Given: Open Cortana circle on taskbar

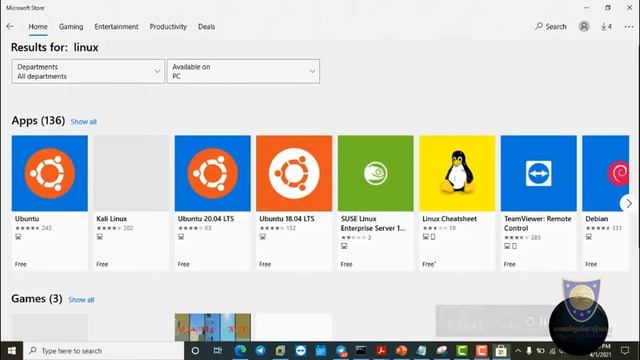Looking at the screenshot, I should (195, 351).
